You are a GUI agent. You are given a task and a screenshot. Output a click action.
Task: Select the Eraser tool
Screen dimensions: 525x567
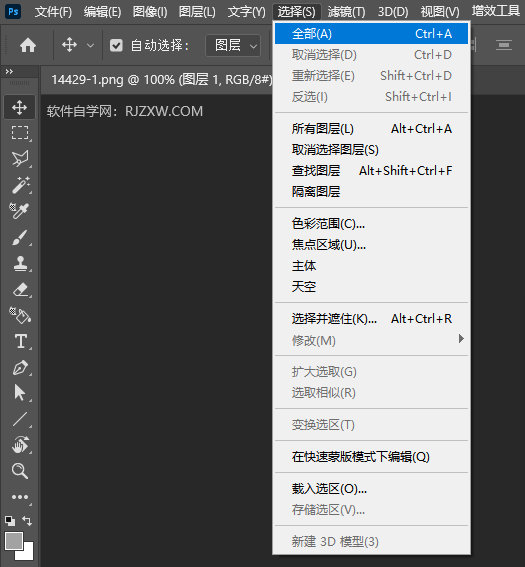(20, 290)
